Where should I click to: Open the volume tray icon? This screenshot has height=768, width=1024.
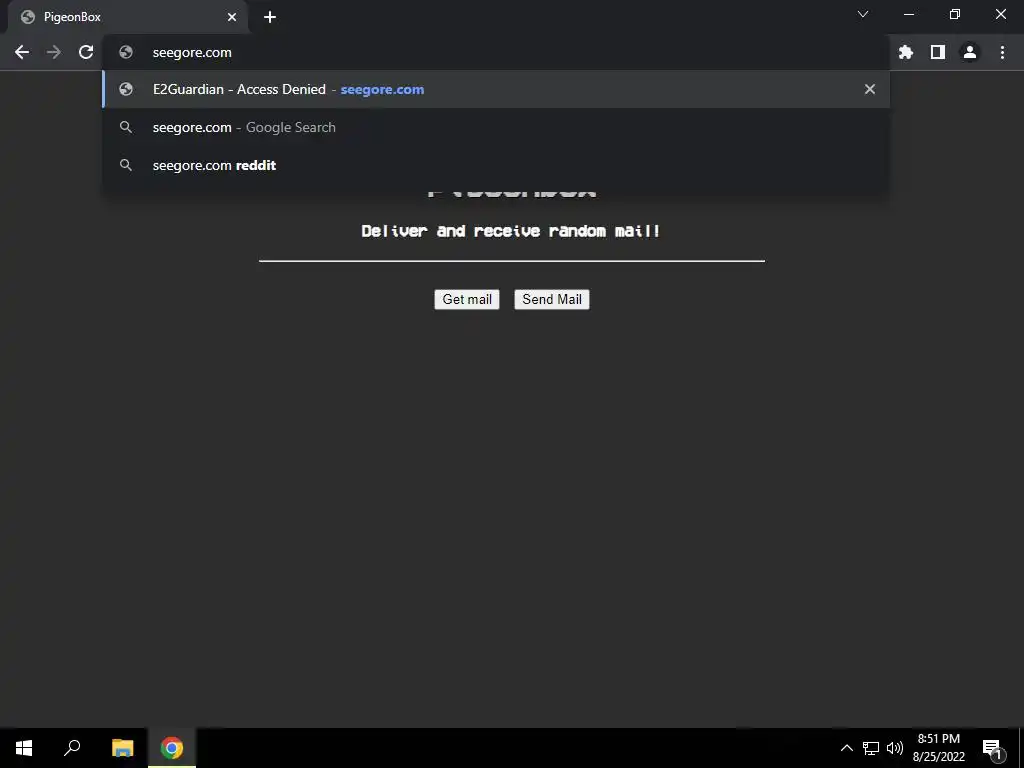pos(895,748)
